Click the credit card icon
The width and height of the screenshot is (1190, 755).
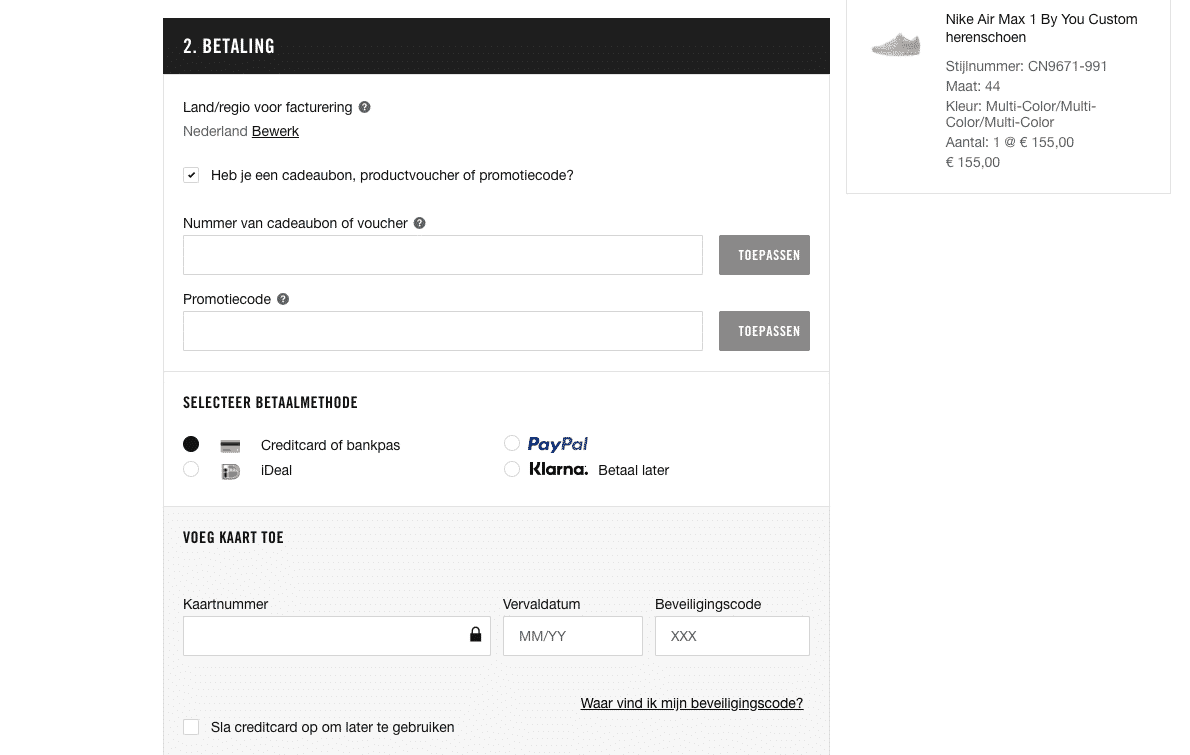click(230, 446)
